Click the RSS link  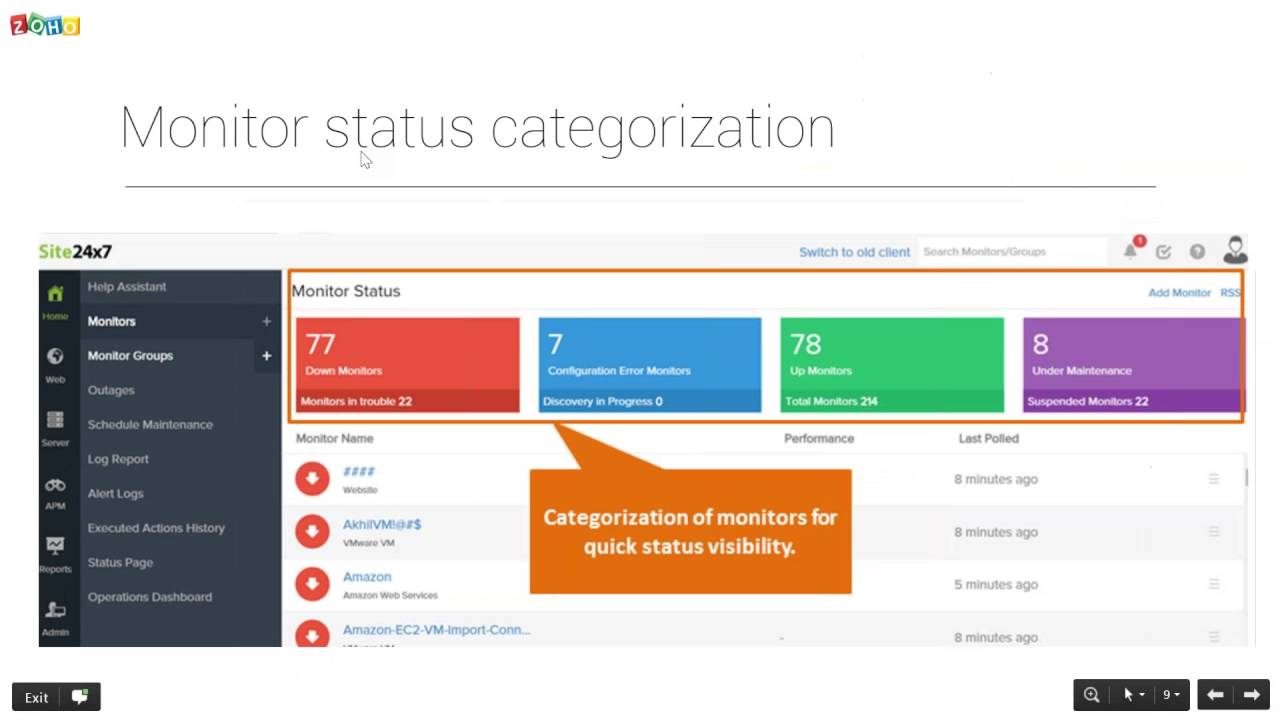(x=1230, y=293)
